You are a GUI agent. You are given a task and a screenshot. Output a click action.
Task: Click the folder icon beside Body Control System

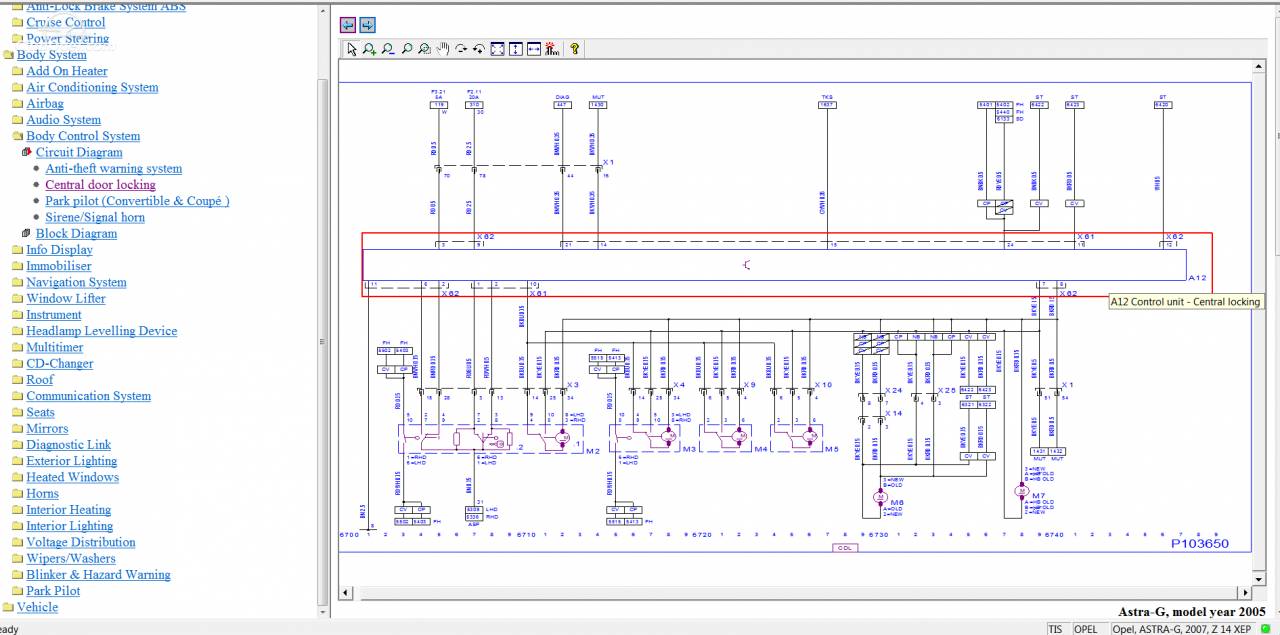pos(18,136)
